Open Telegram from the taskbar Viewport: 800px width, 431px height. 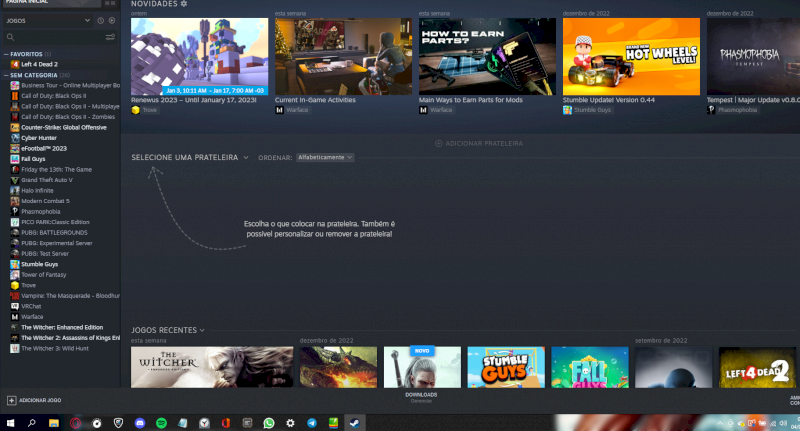pyautogui.click(x=311, y=423)
